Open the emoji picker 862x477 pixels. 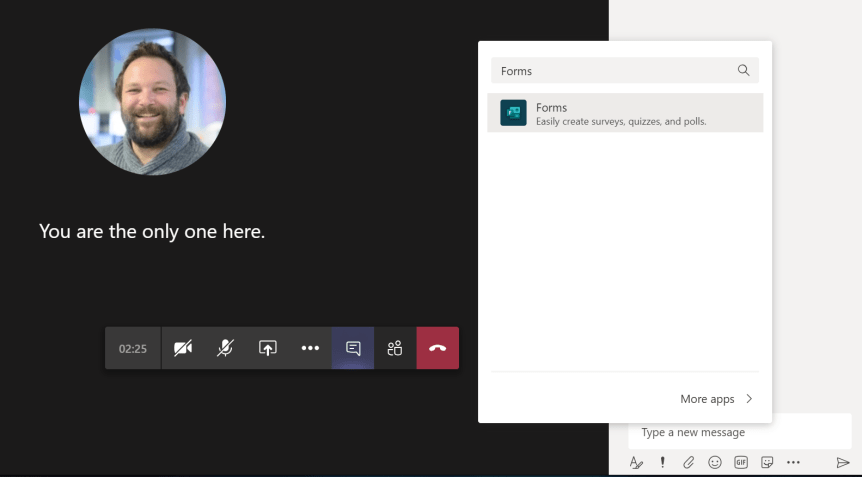[x=715, y=462]
